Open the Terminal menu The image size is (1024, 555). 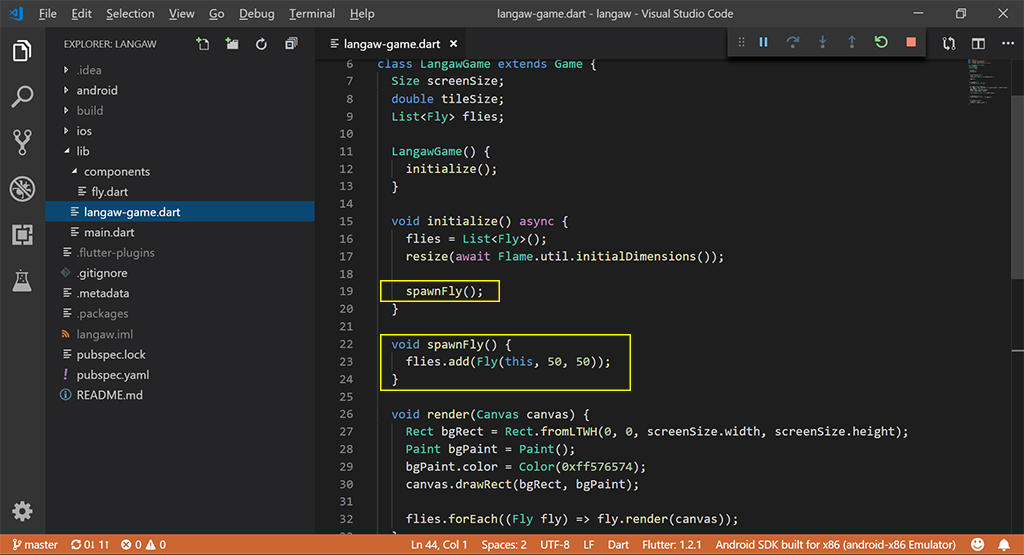(312, 14)
